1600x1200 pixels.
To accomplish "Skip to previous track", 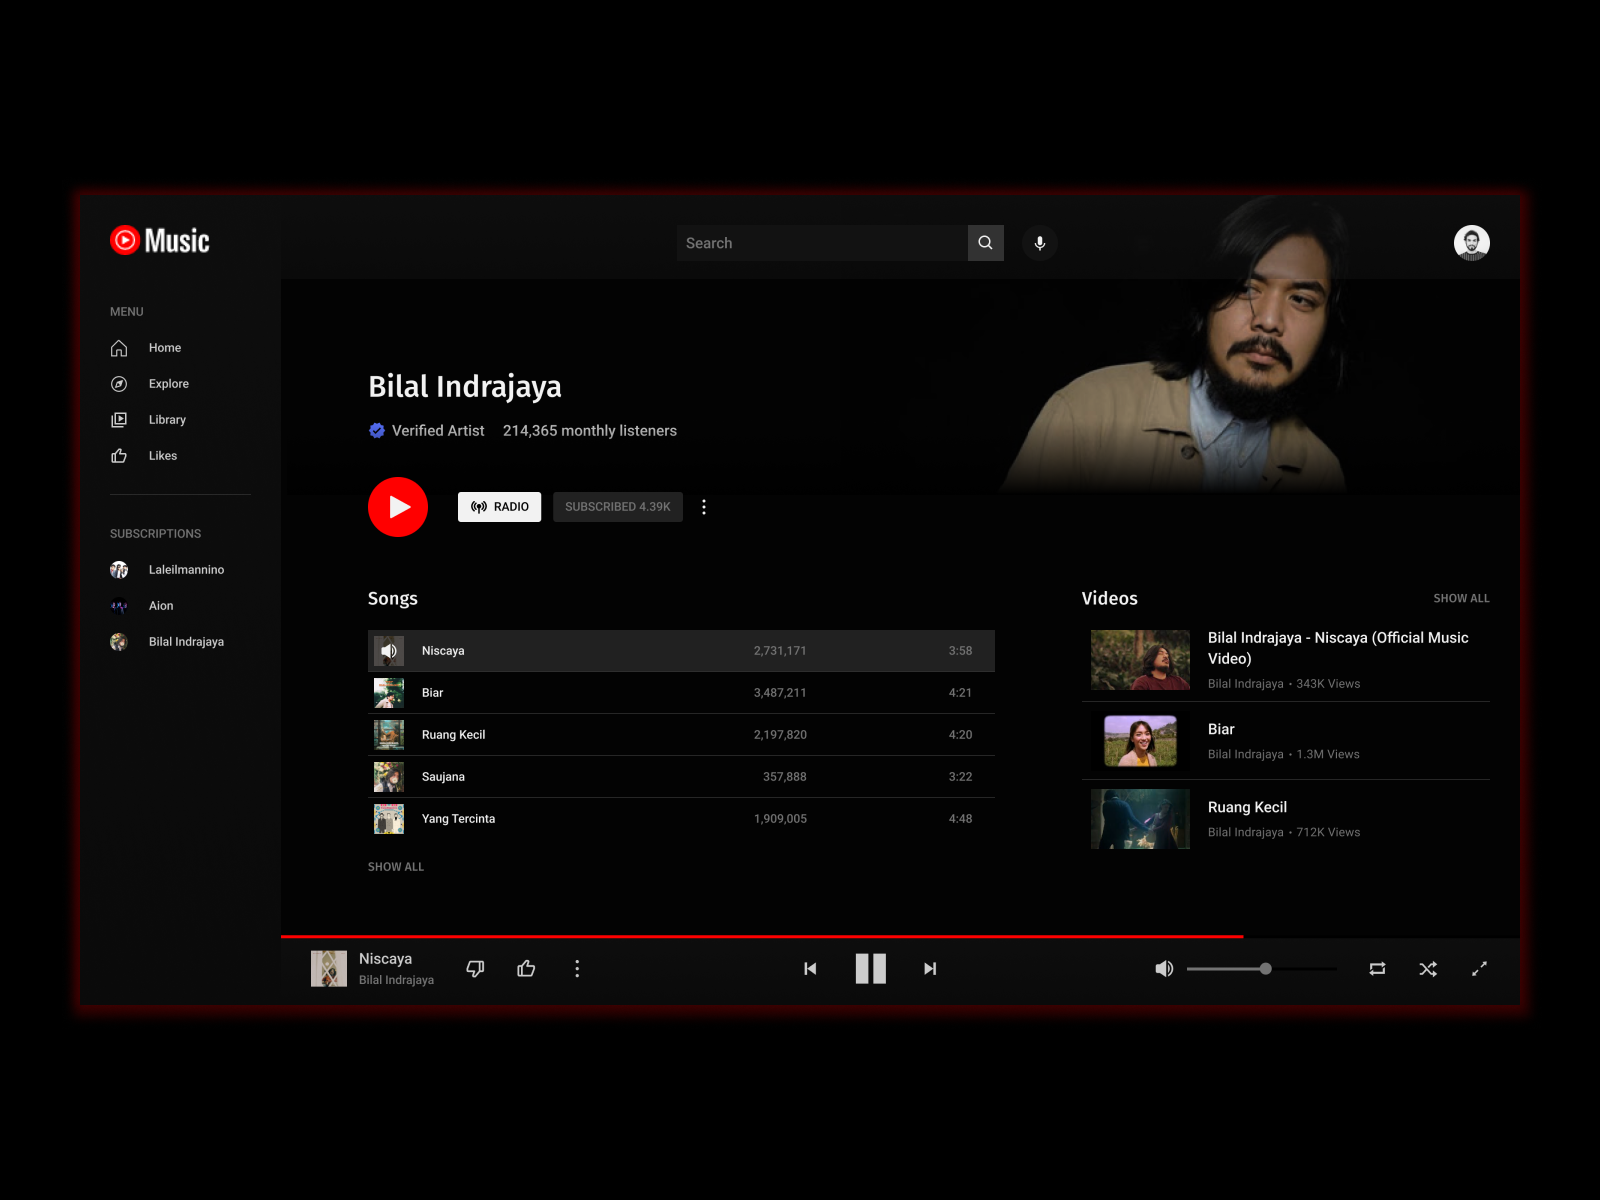I will (810, 969).
